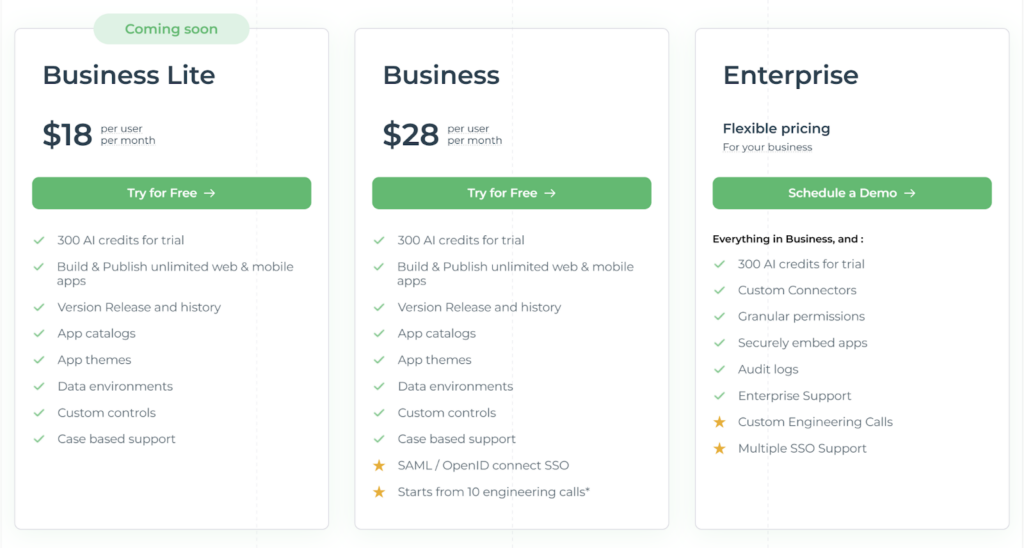The image size is (1024, 548).
Task: Click the Flexible pricing text
Action: 776,129
